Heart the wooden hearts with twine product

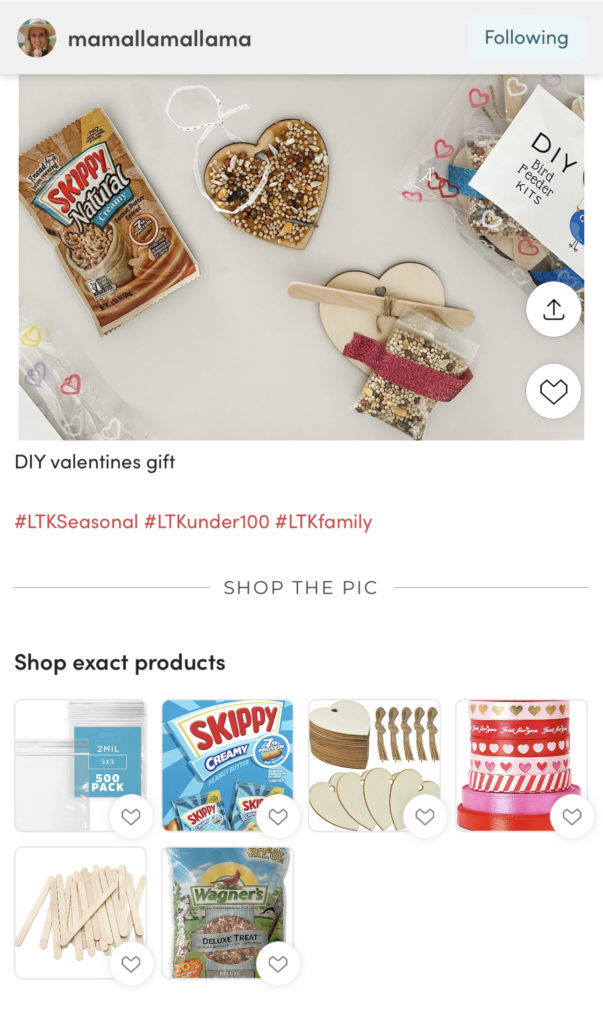pos(425,816)
